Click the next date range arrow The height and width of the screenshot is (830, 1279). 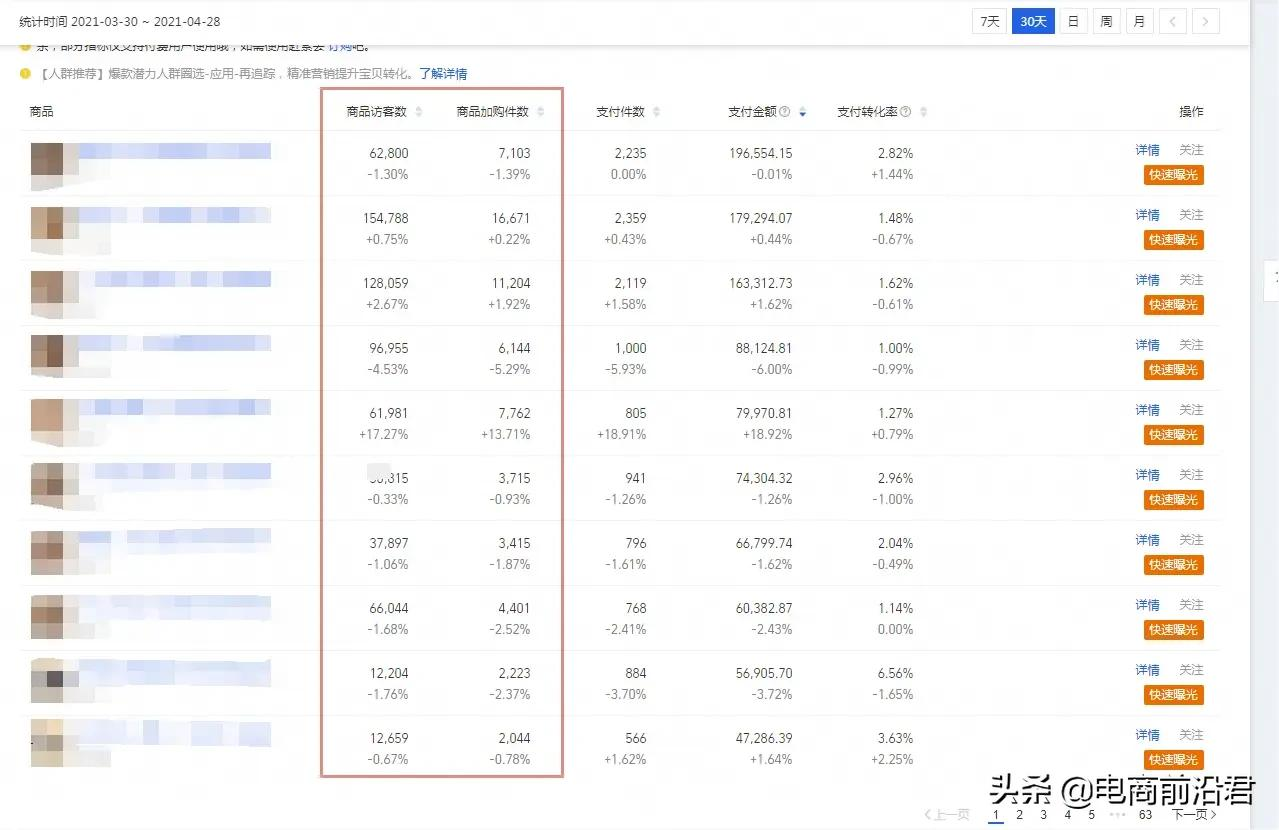click(x=1206, y=20)
